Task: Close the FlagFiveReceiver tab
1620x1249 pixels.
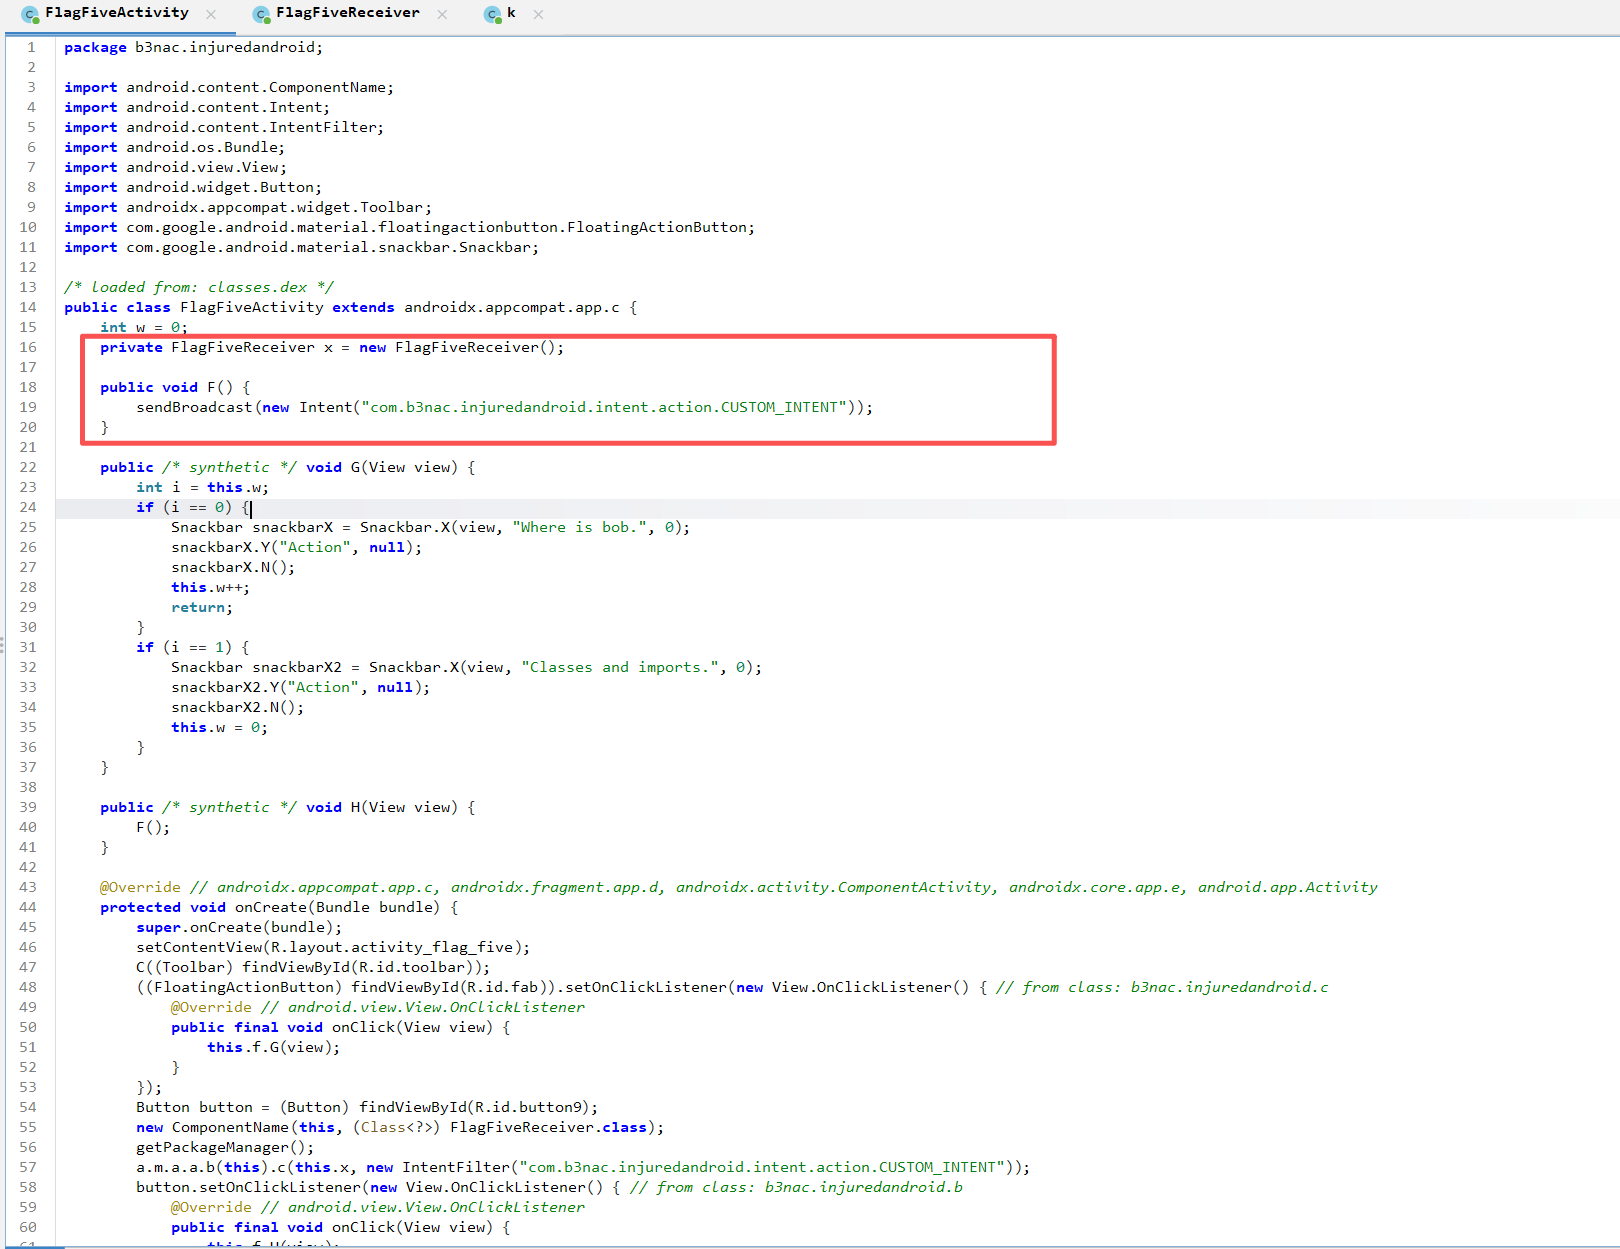Action: pos(442,14)
